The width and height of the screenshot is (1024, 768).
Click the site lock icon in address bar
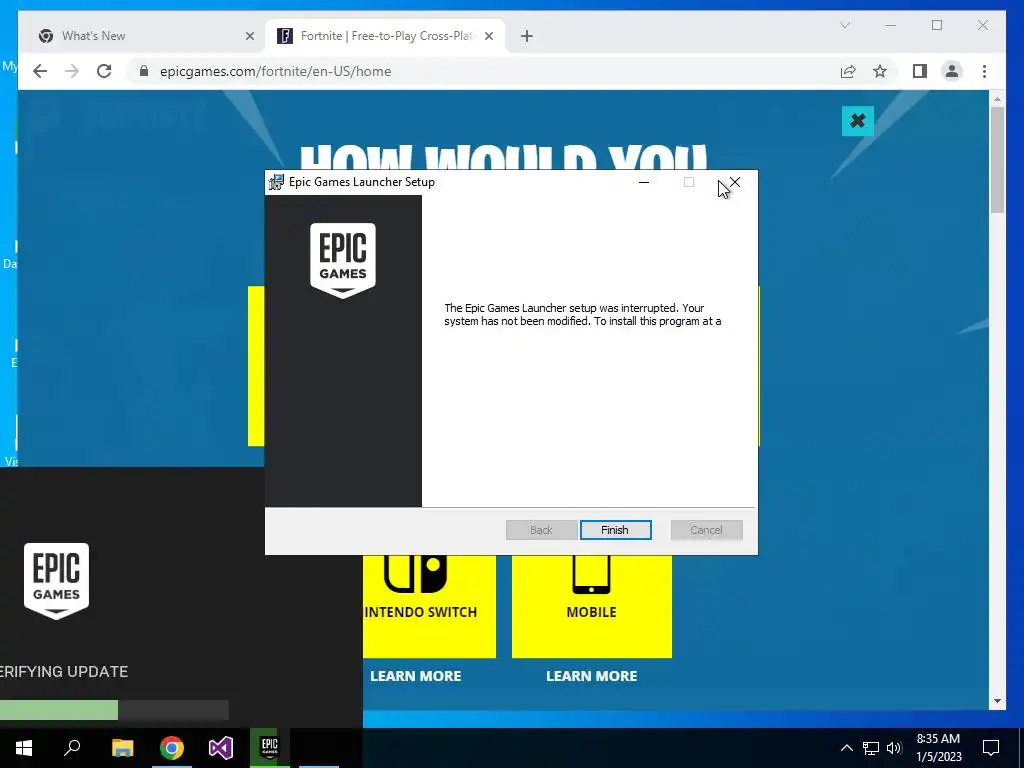(144, 71)
